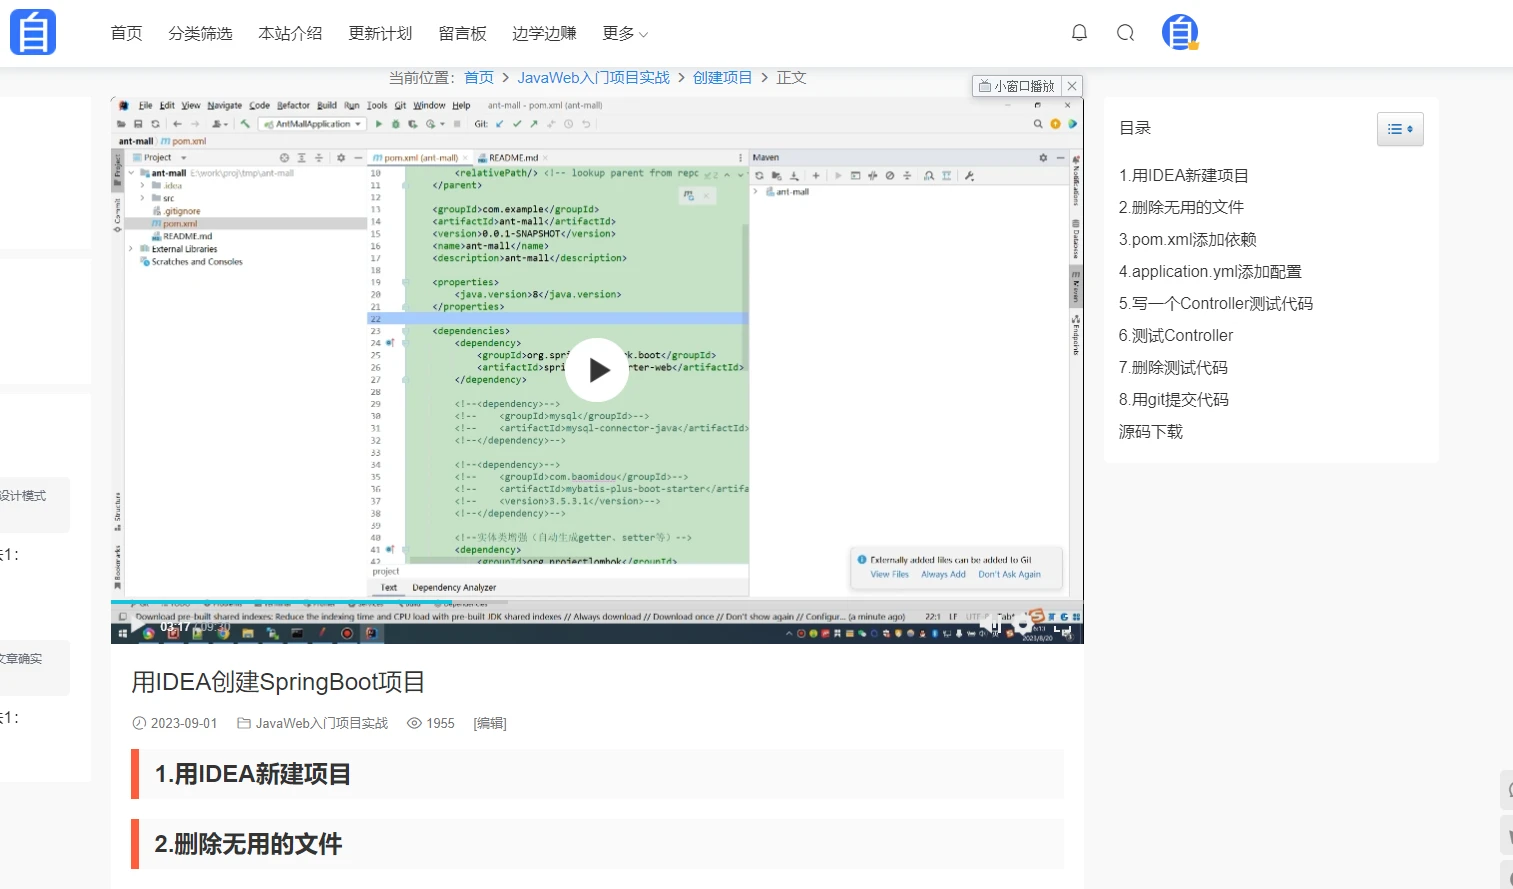
Task: Toggle the table of contents list button
Action: tap(1400, 129)
